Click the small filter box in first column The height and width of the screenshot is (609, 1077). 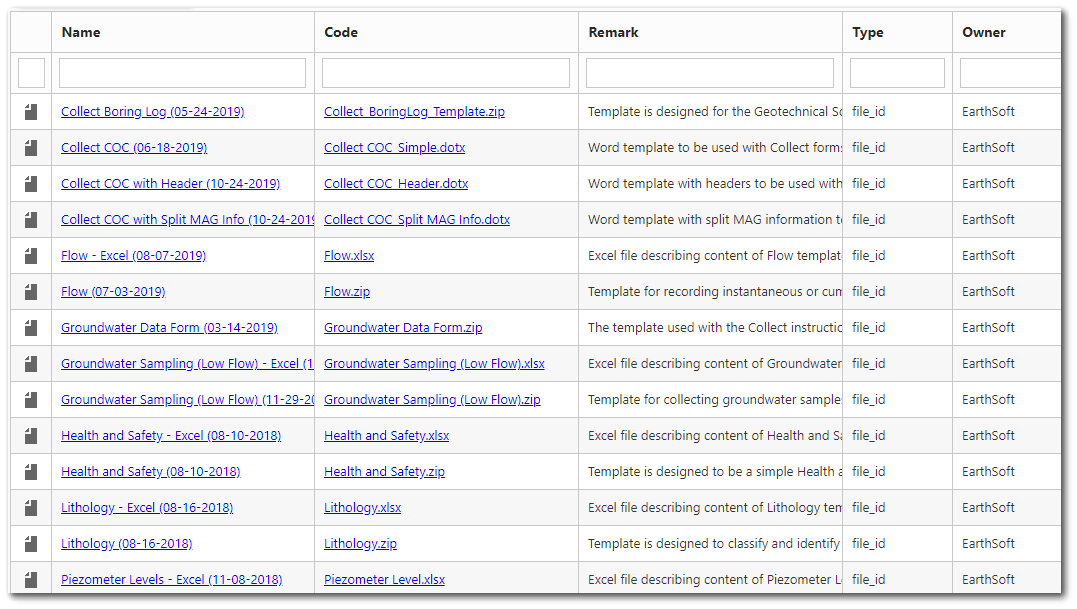[x=31, y=73]
